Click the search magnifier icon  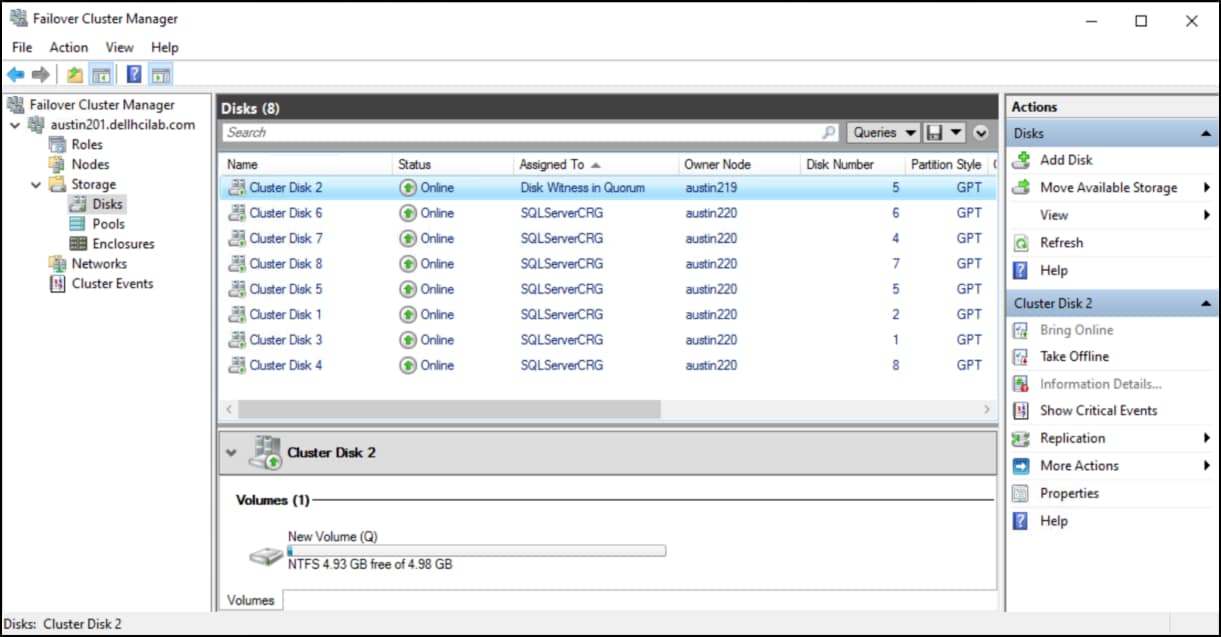(x=829, y=132)
